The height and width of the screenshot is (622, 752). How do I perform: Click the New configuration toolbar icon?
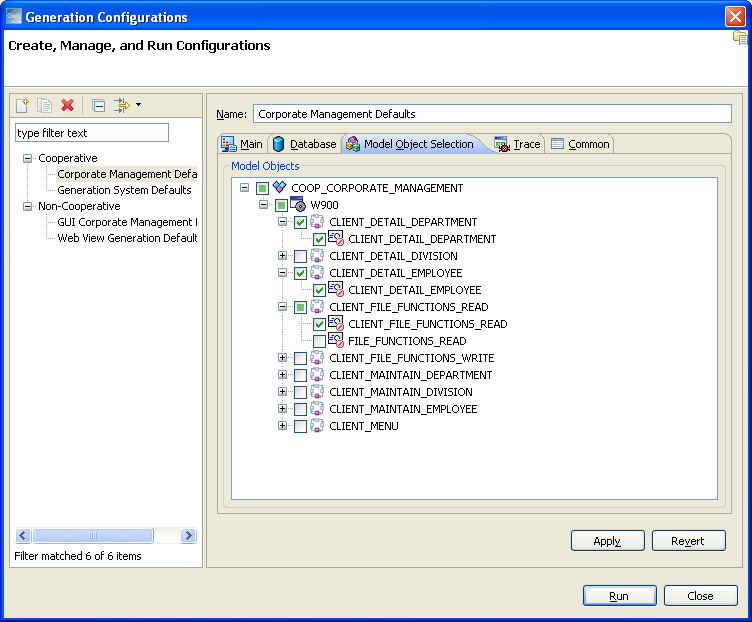coord(22,105)
